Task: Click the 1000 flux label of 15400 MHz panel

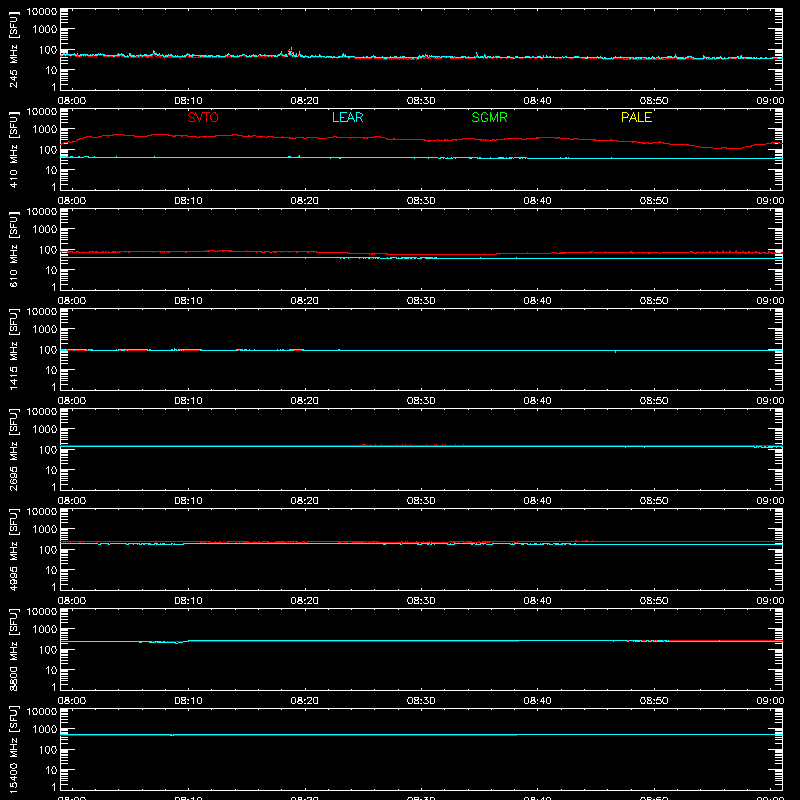Action: click(x=45, y=730)
